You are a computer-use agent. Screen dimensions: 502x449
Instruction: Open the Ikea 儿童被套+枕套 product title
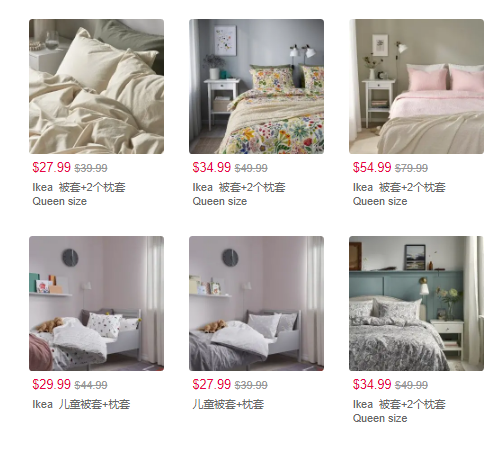click(81, 404)
